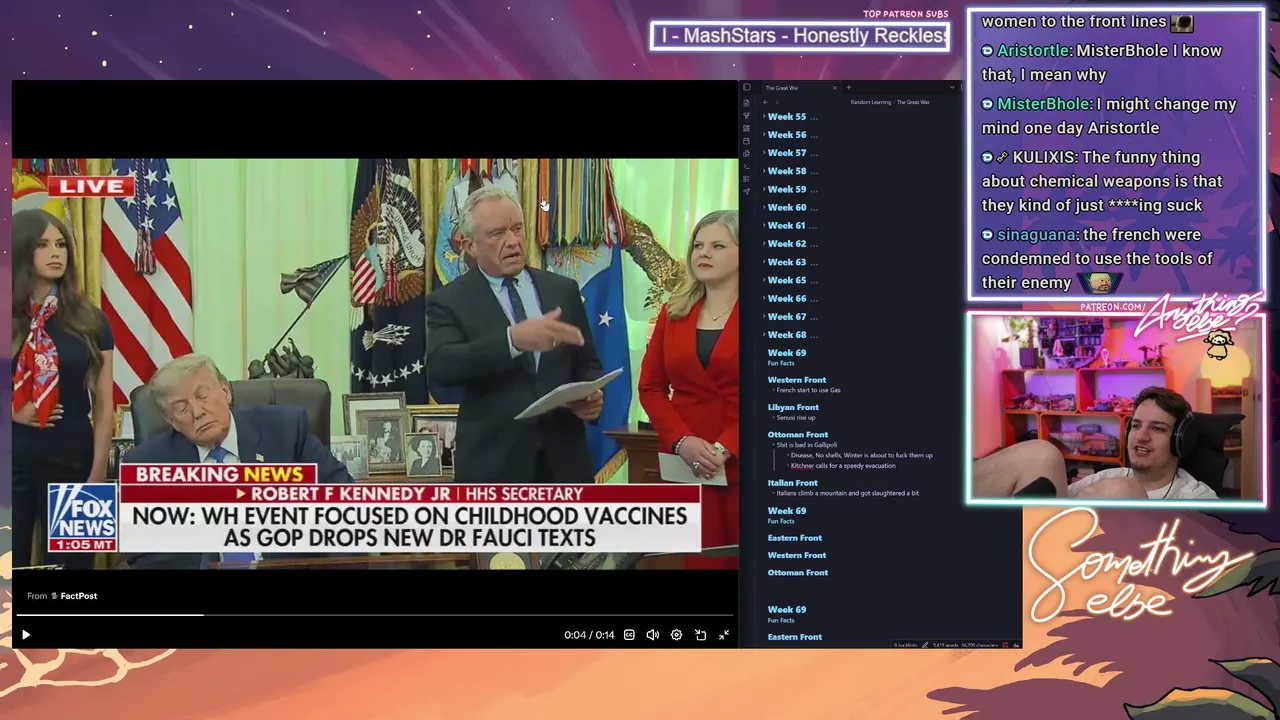Expand the Week 68 heading
1280x720 pixels.
pos(764,335)
